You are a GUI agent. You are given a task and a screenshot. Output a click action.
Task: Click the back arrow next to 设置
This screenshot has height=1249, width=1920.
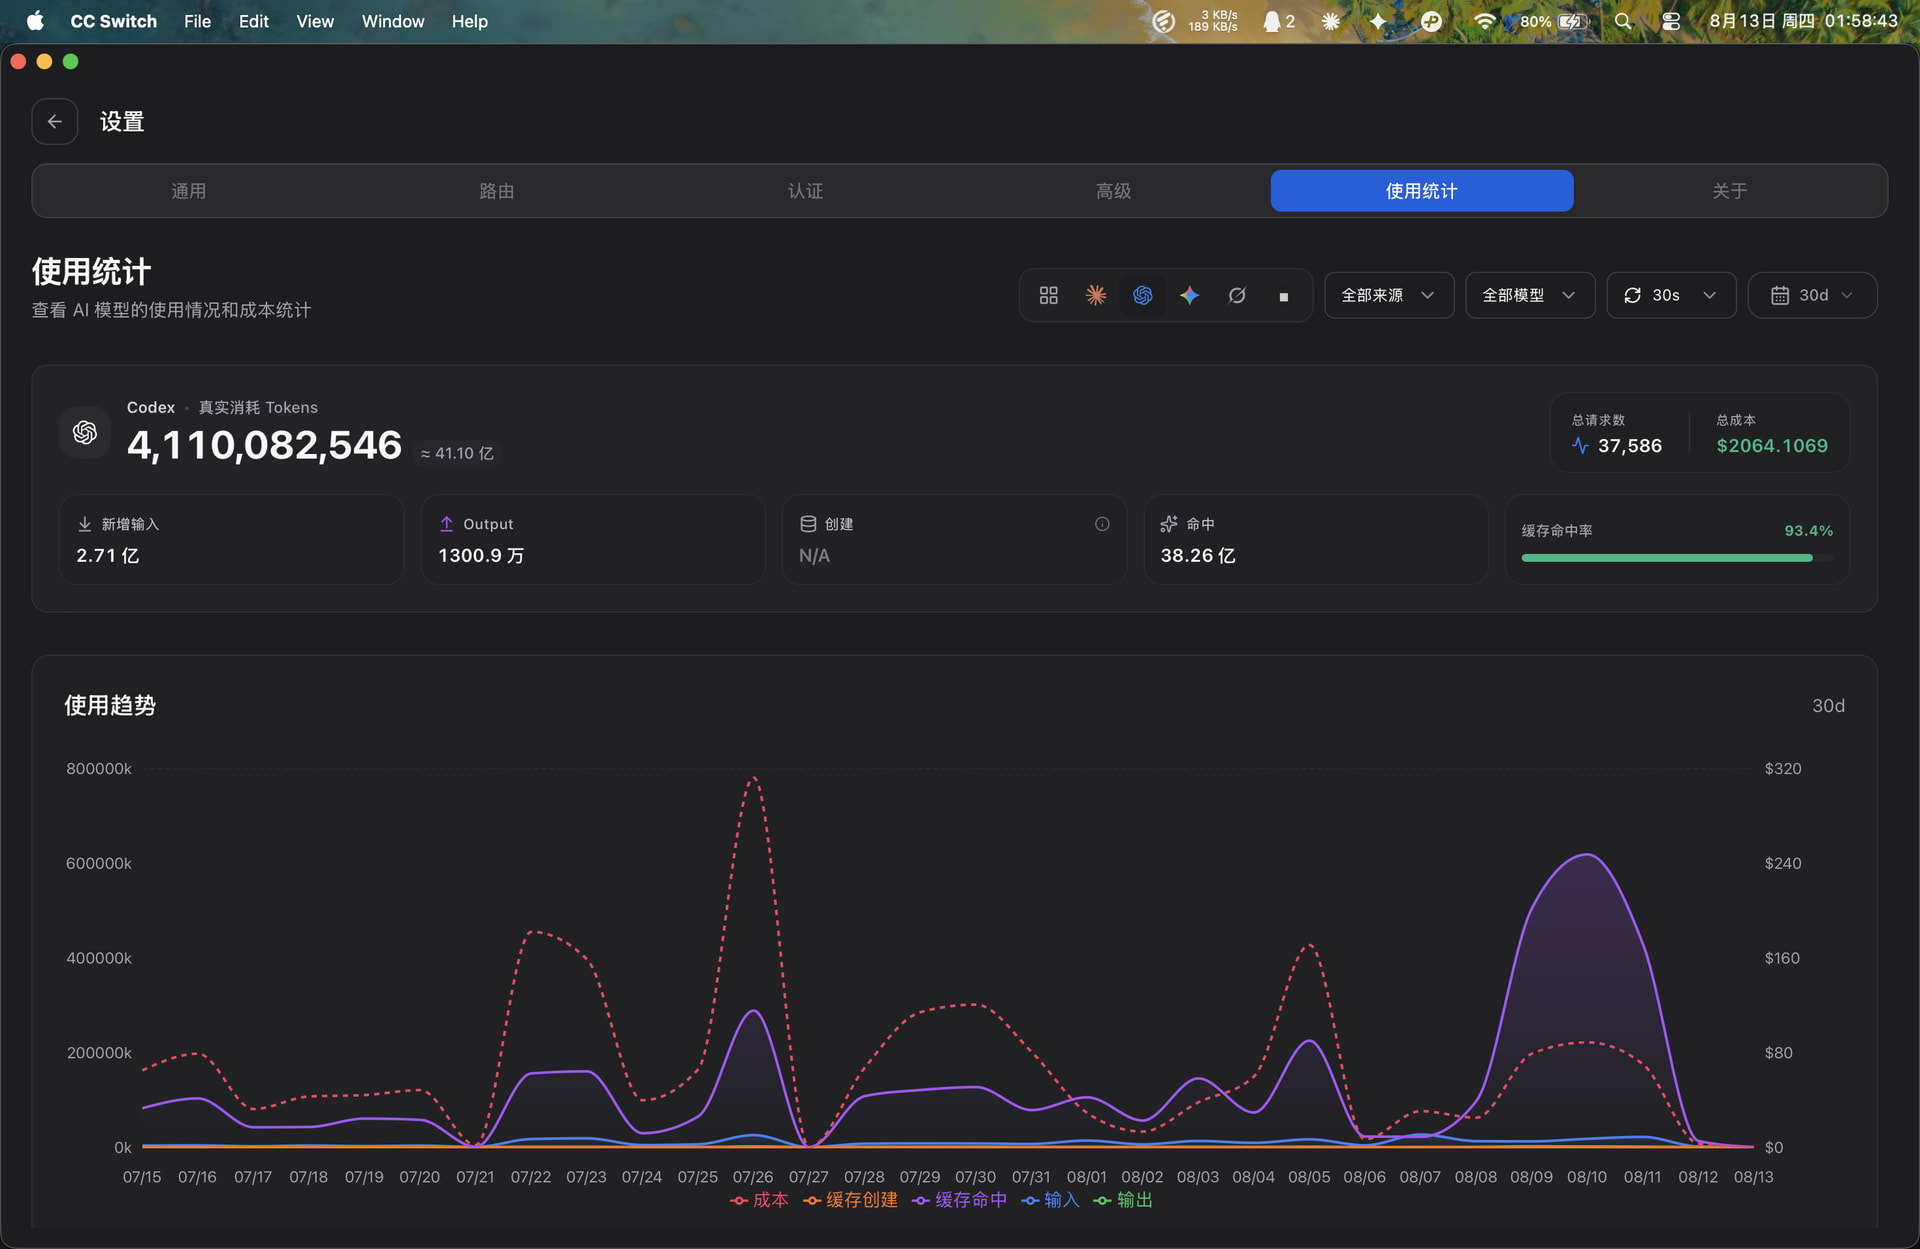tap(55, 122)
